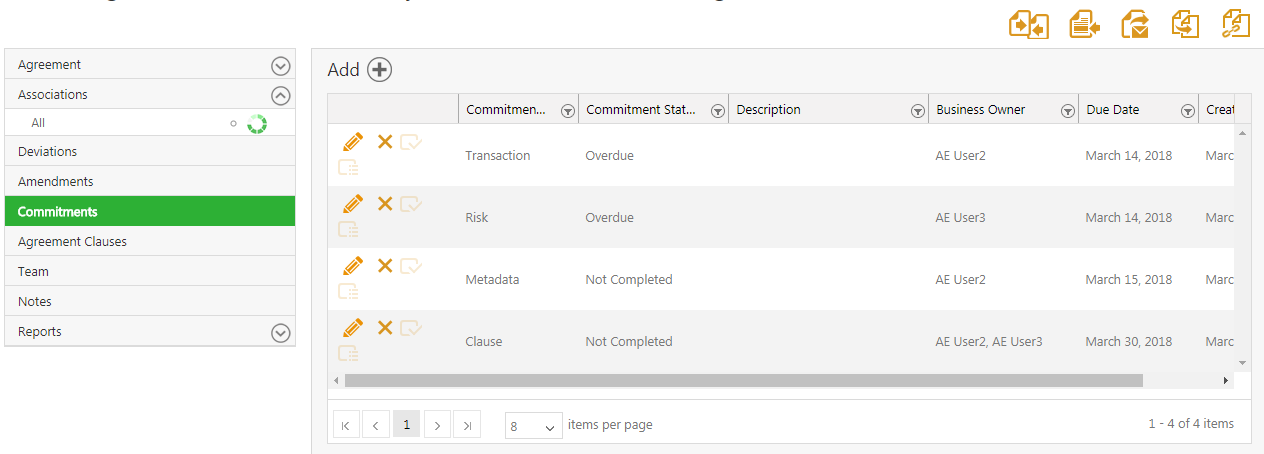
Task: Edit the Transaction commitment with pencil icon
Action: pyautogui.click(x=353, y=142)
